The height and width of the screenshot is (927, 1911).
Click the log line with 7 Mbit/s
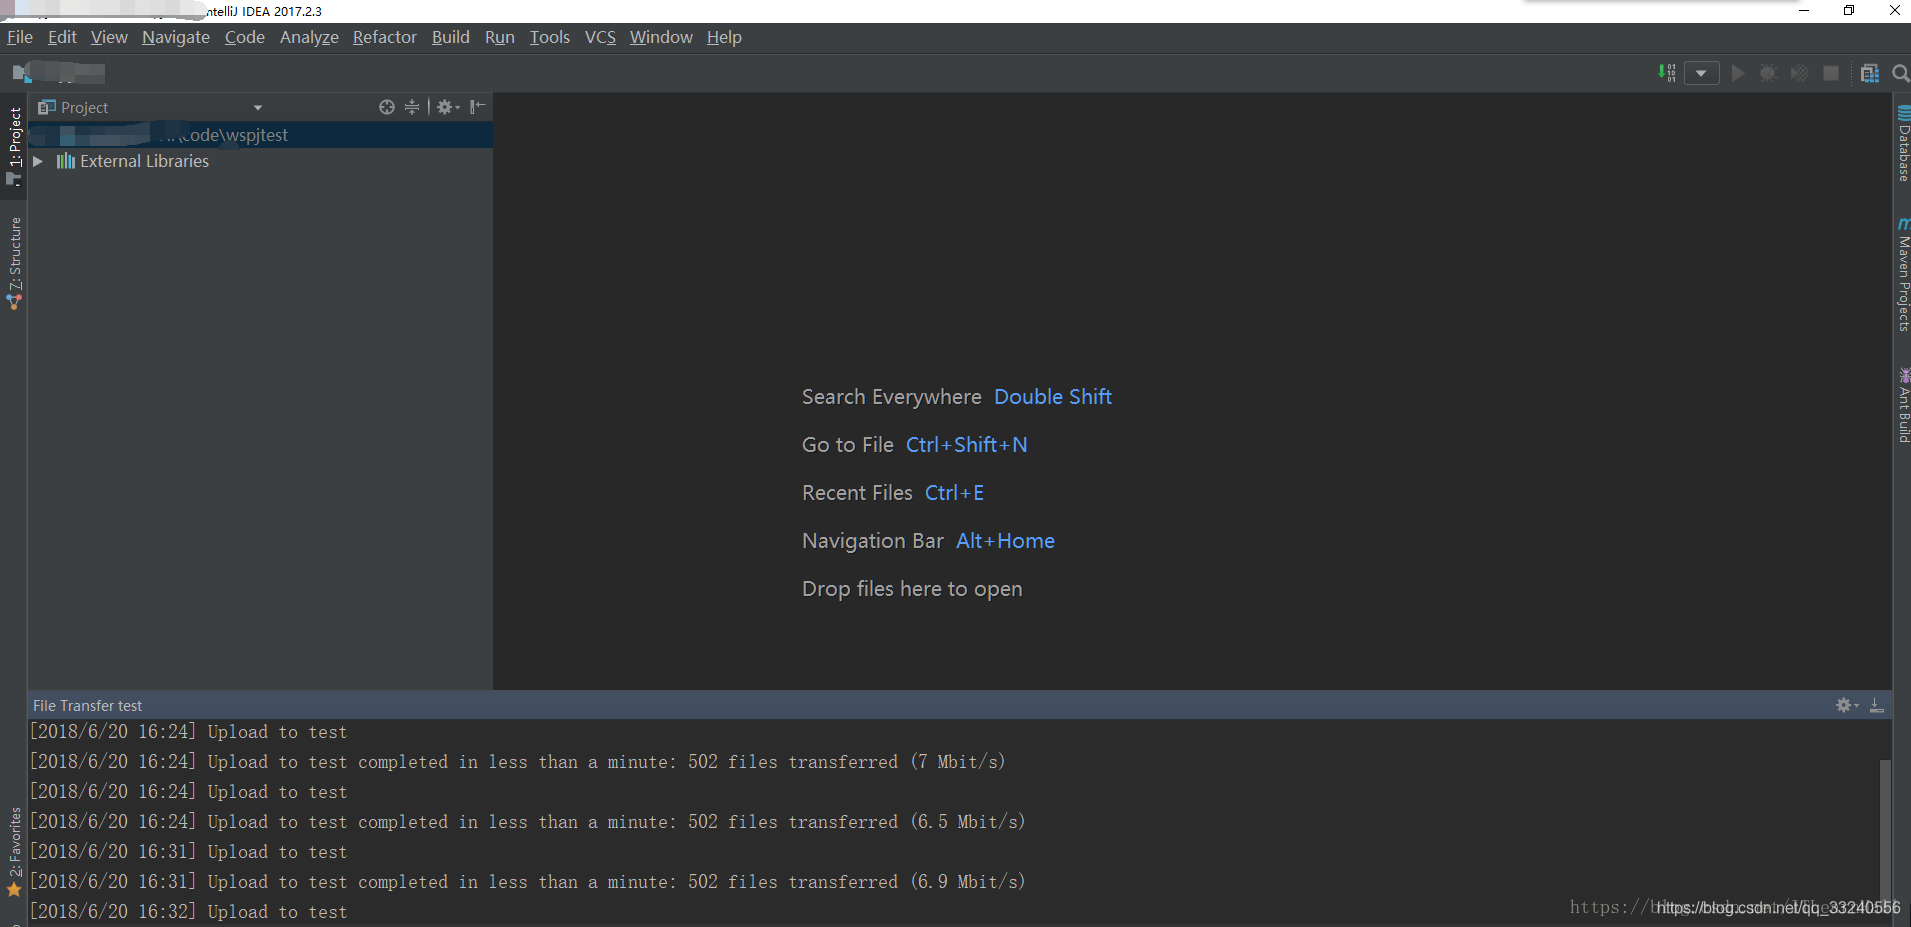(x=517, y=762)
